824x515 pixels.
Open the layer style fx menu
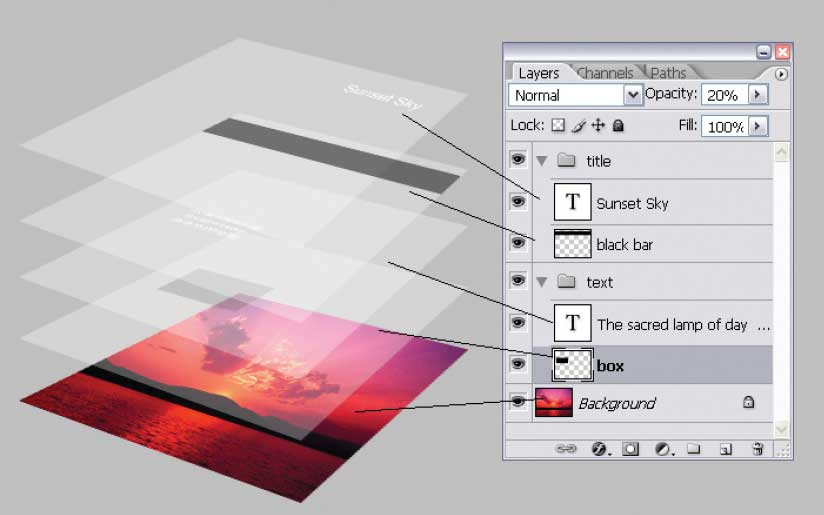click(600, 450)
